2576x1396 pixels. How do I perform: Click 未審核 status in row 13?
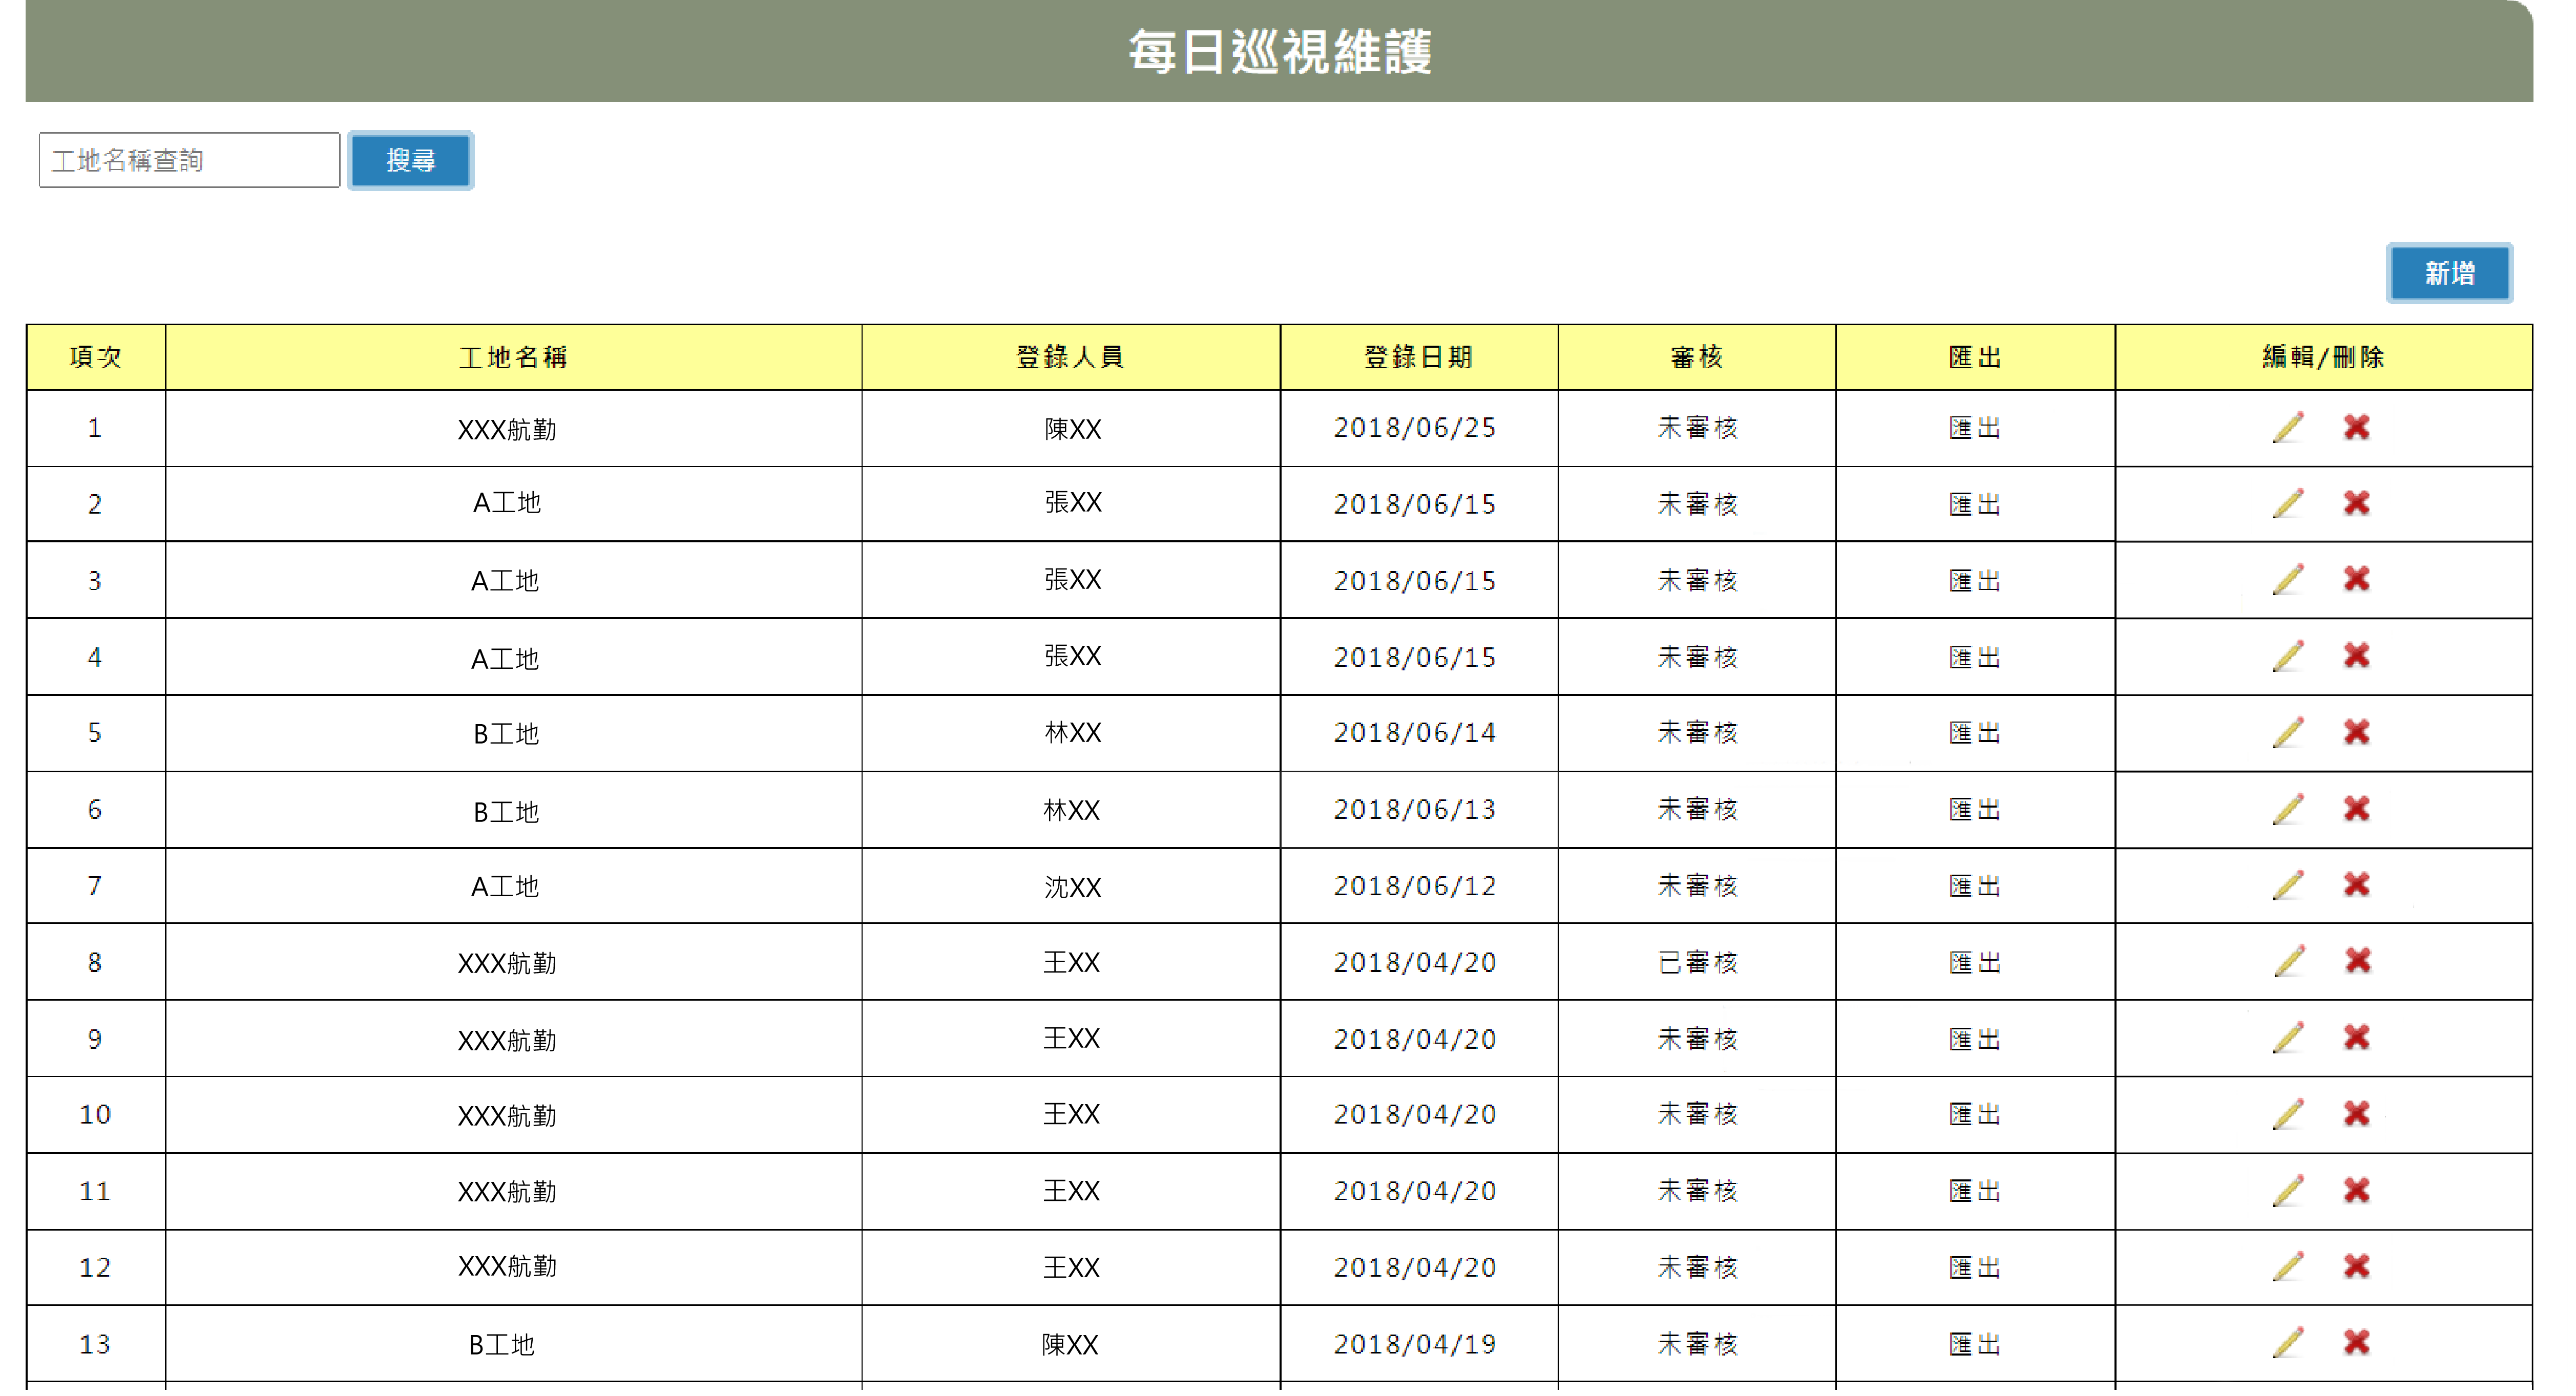(1697, 1344)
